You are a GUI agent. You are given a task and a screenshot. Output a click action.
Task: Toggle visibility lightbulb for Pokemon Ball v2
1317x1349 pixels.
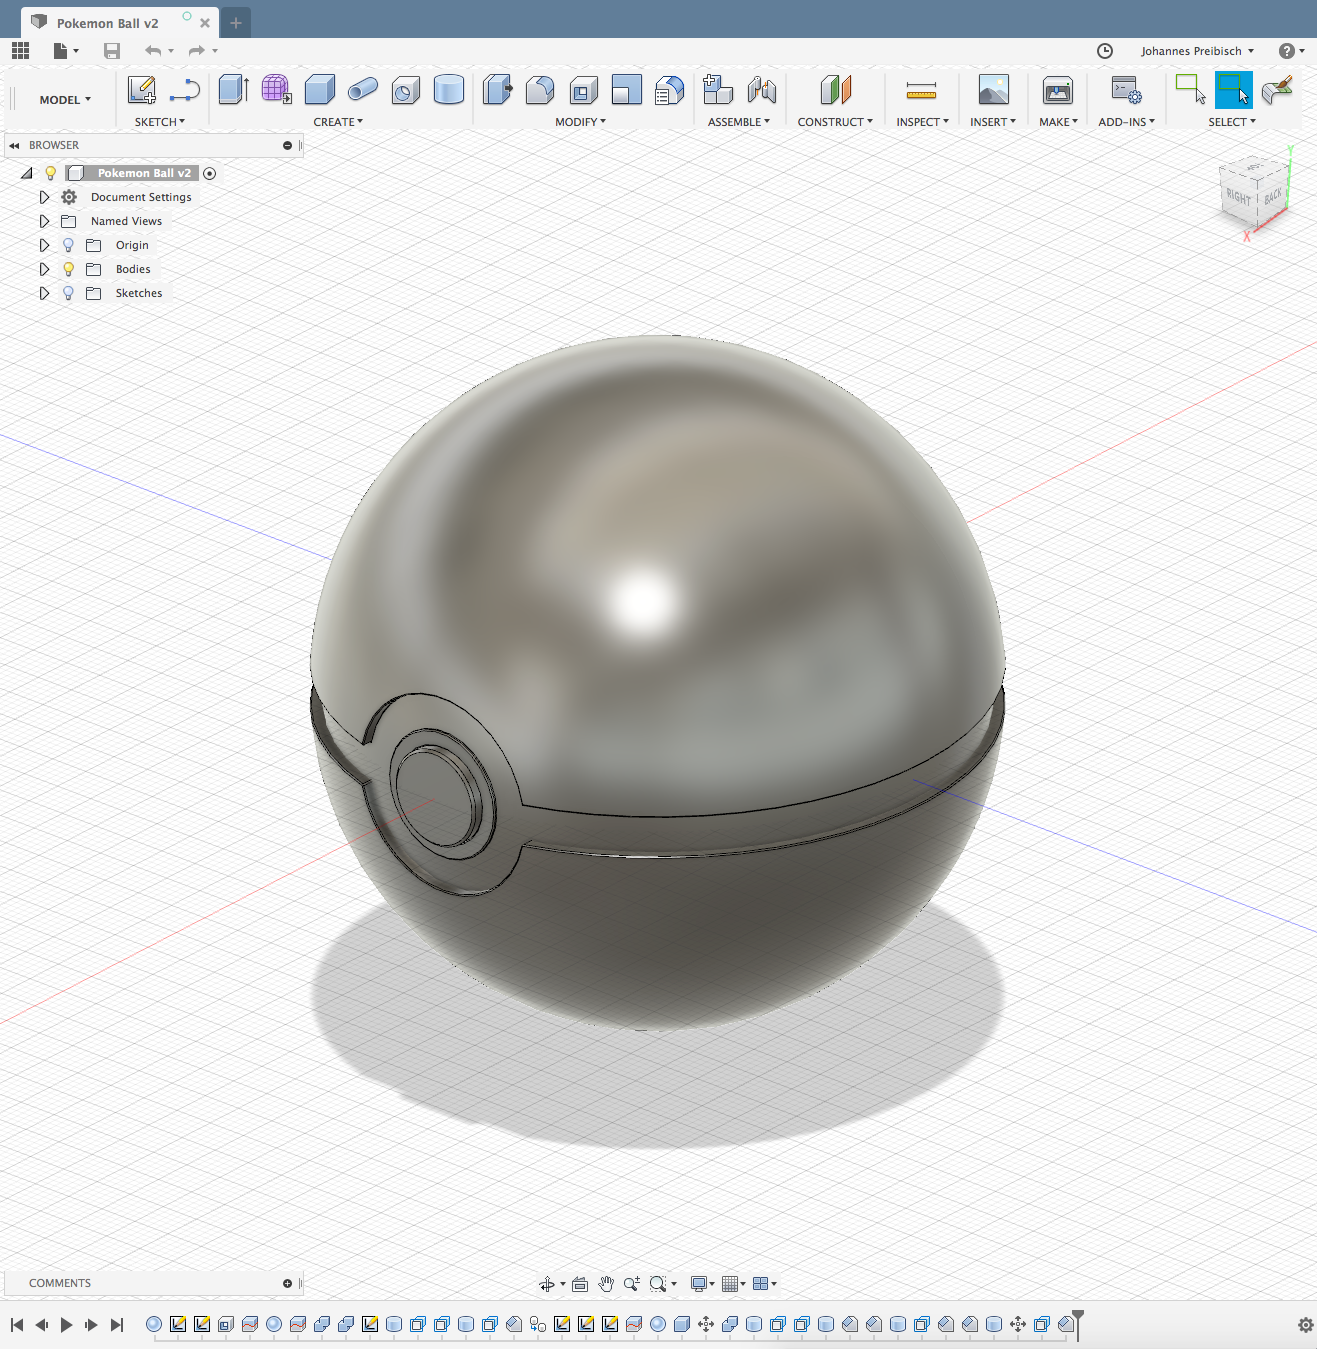click(x=50, y=173)
